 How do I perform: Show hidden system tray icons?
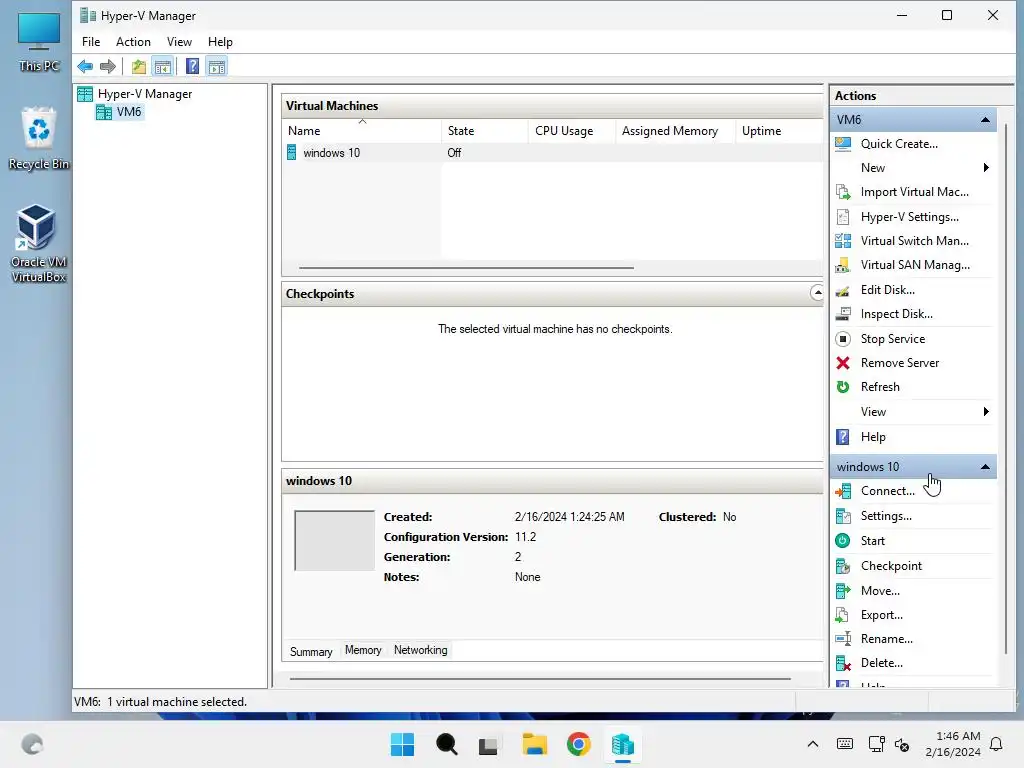click(812, 744)
